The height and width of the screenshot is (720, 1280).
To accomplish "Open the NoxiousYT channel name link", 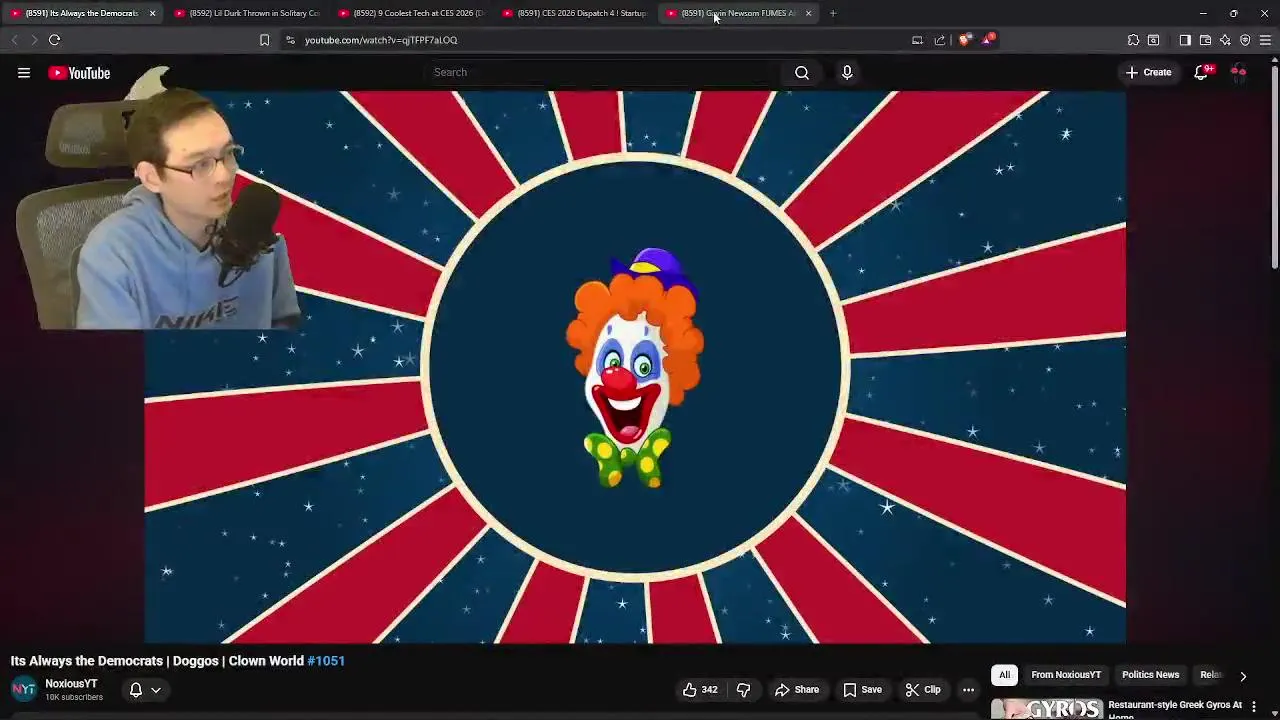I will 71,684.
